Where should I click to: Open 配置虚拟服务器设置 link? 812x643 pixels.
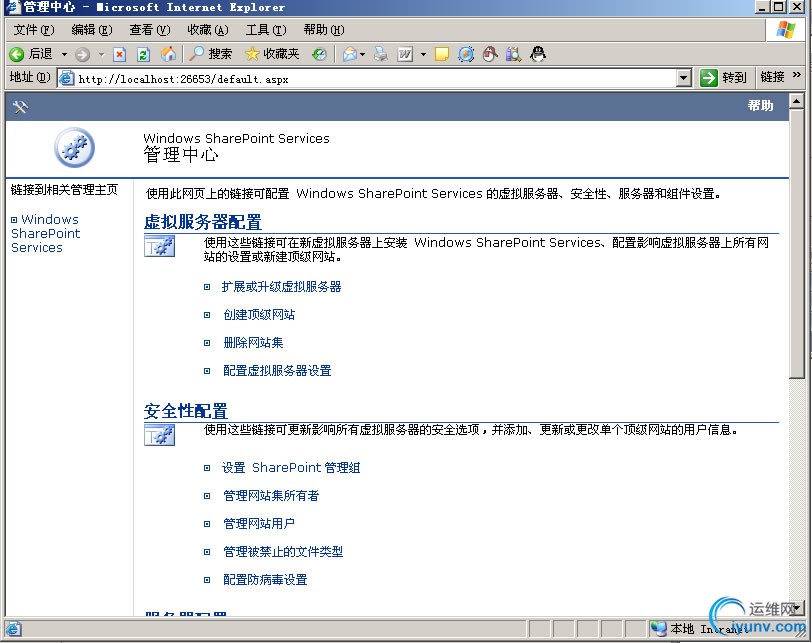coord(277,371)
